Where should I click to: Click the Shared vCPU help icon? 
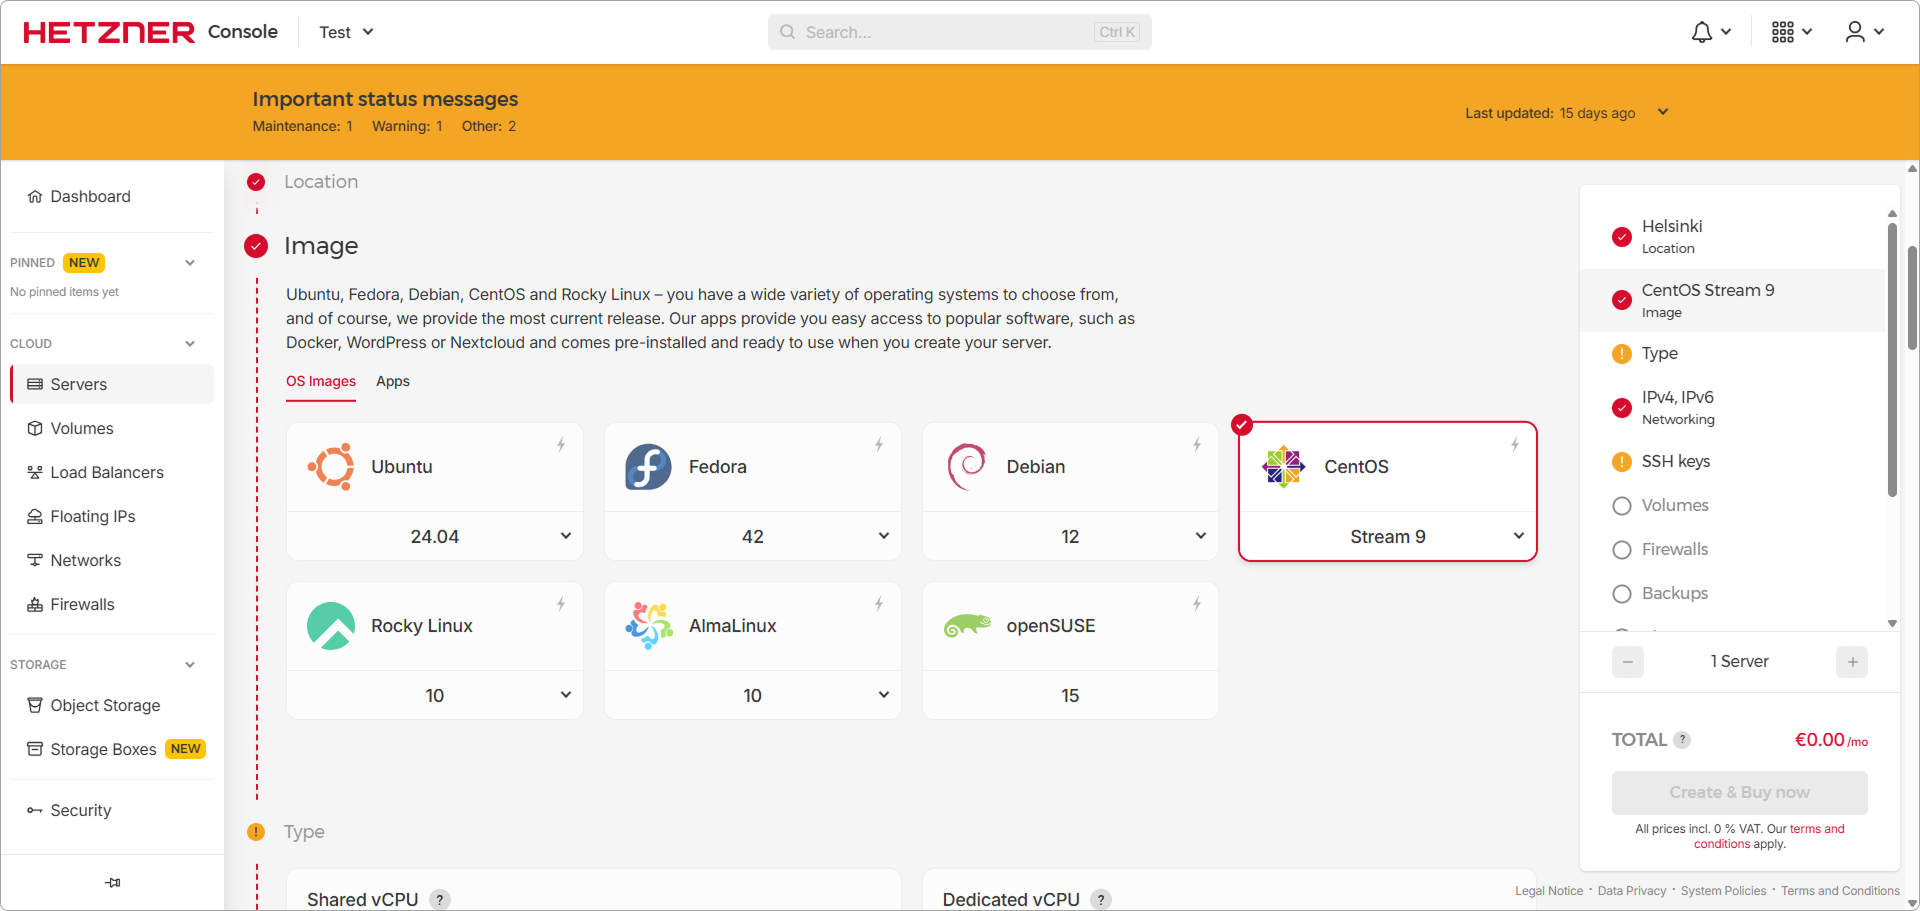click(x=439, y=899)
